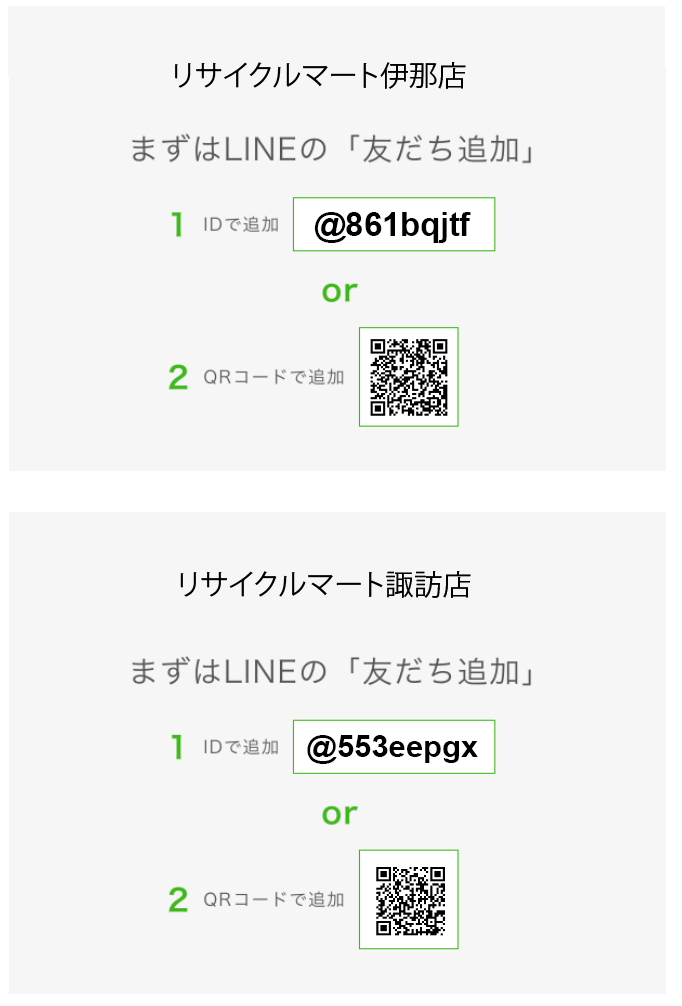Screen dimensions: 682x1006
Task: Click the green 'or' text in Suwa section
Action: click(339, 815)
